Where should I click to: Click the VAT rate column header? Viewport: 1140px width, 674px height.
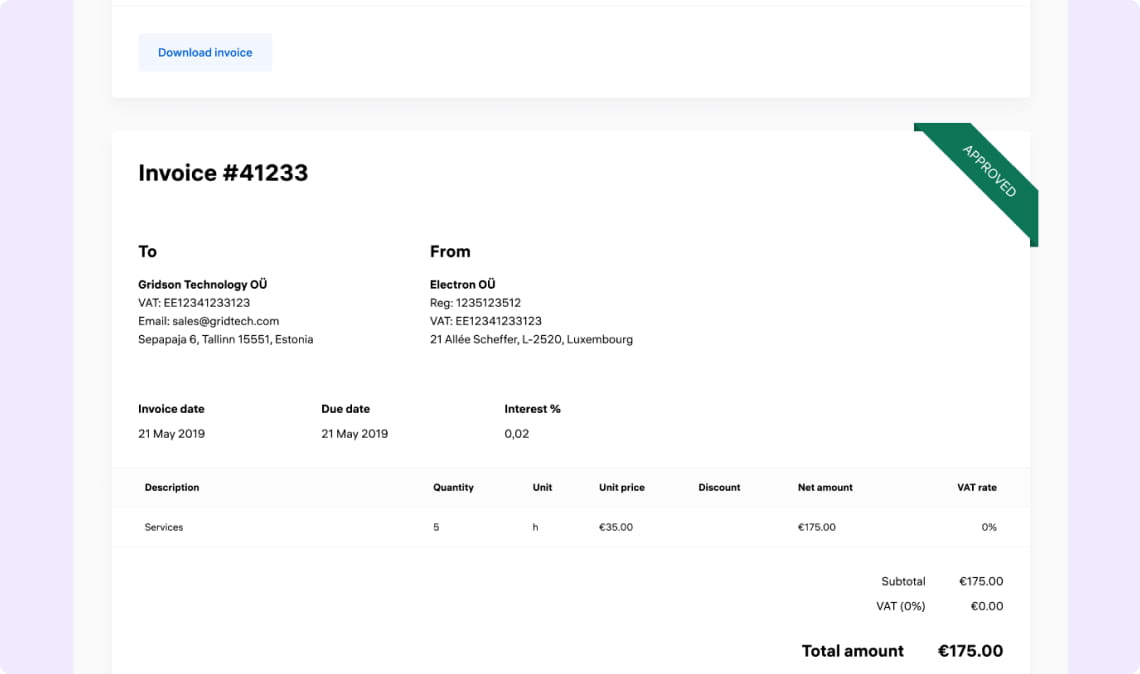(x=976, y=488)
